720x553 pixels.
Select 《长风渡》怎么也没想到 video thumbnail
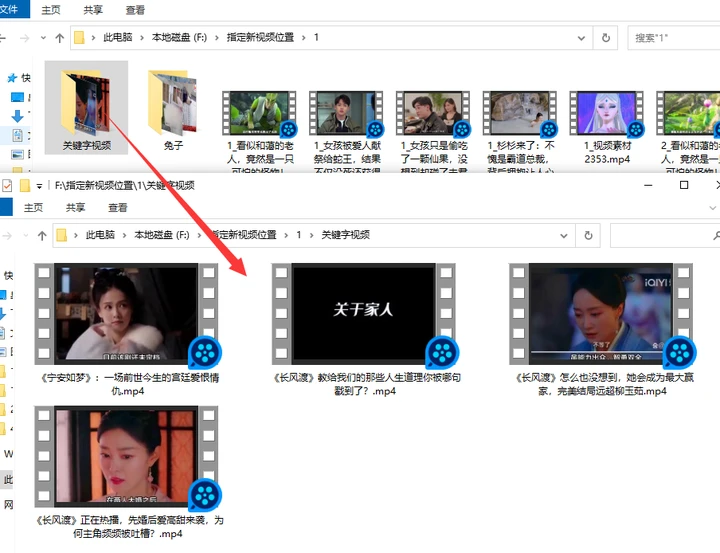coord(602,315)
